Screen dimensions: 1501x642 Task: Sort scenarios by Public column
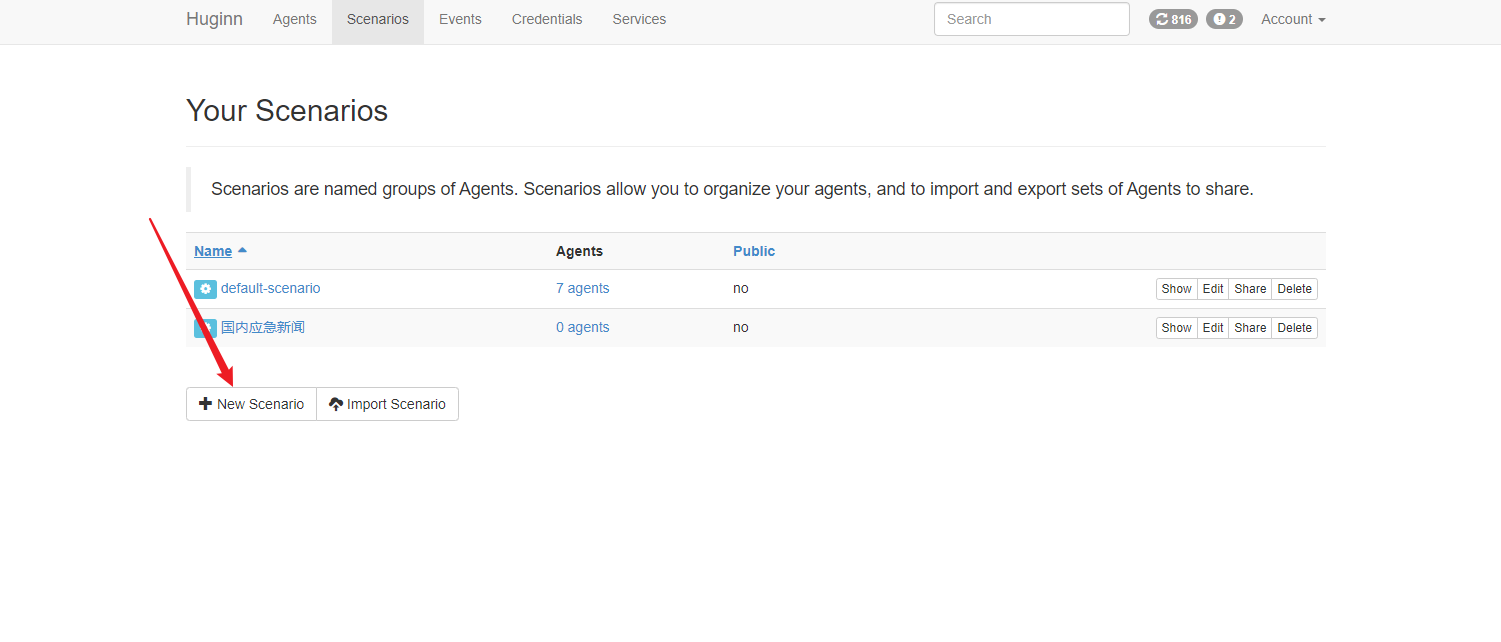[753, 251]
